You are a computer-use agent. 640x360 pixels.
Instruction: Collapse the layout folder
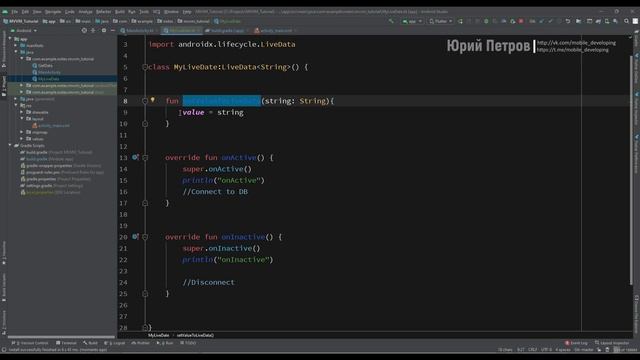(x=22, y=119)
